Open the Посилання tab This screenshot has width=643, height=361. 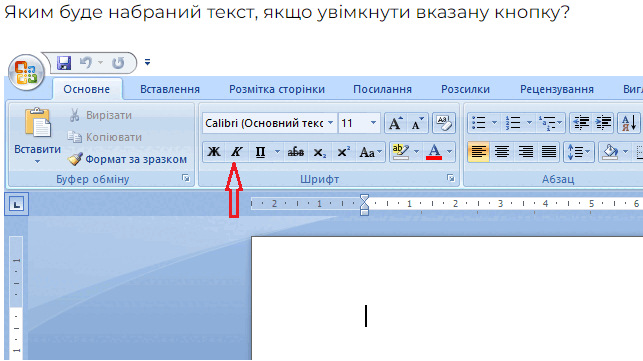[382, 89]
